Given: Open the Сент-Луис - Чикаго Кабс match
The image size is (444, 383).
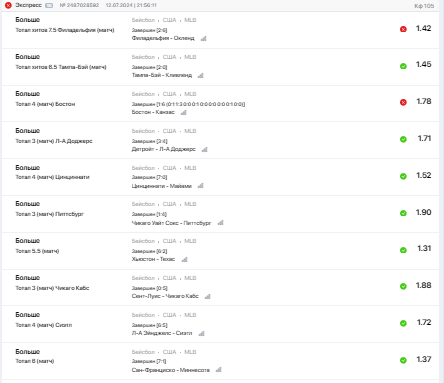Looking at the screenshot, I should tap(165, 296).
